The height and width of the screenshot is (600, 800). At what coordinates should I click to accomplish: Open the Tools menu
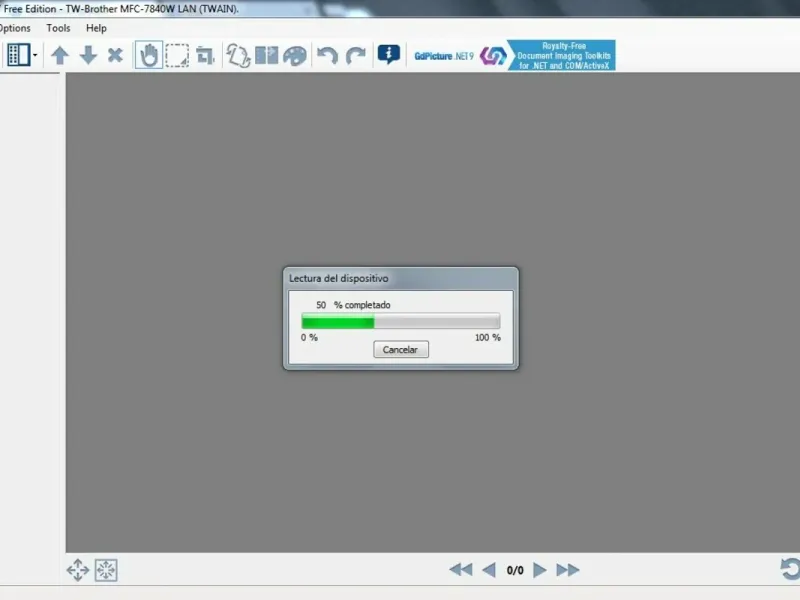(58, 28)
